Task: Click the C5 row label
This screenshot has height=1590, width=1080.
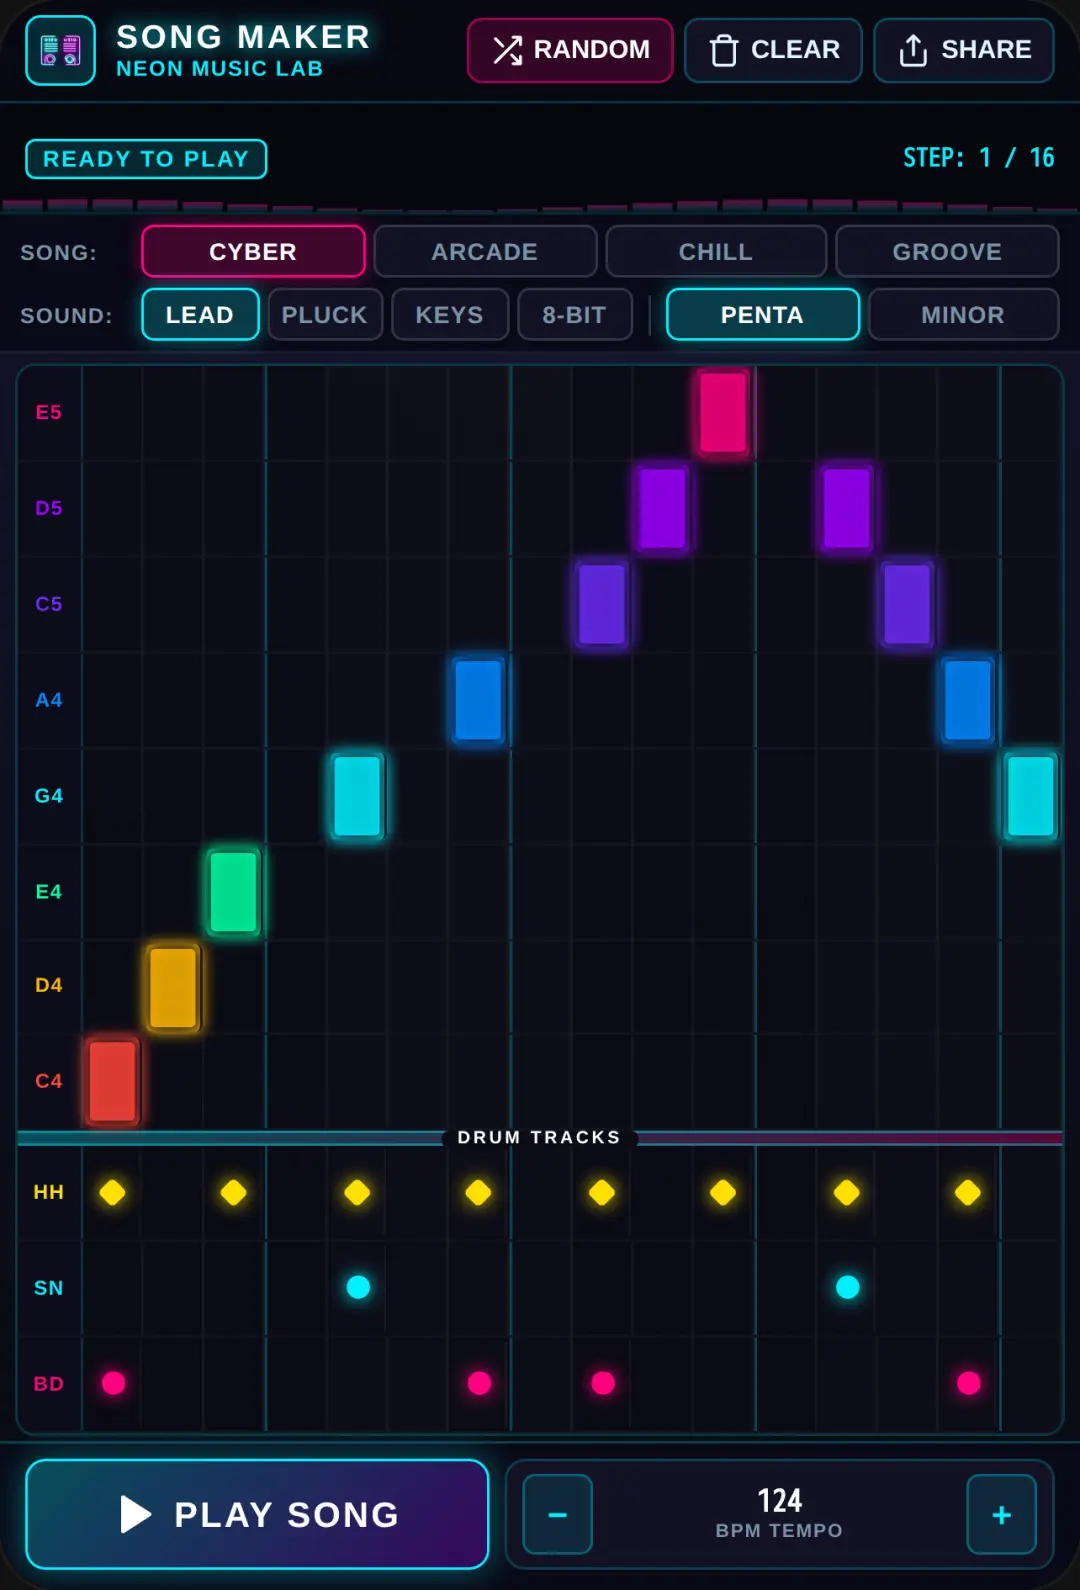Action: 49,604
